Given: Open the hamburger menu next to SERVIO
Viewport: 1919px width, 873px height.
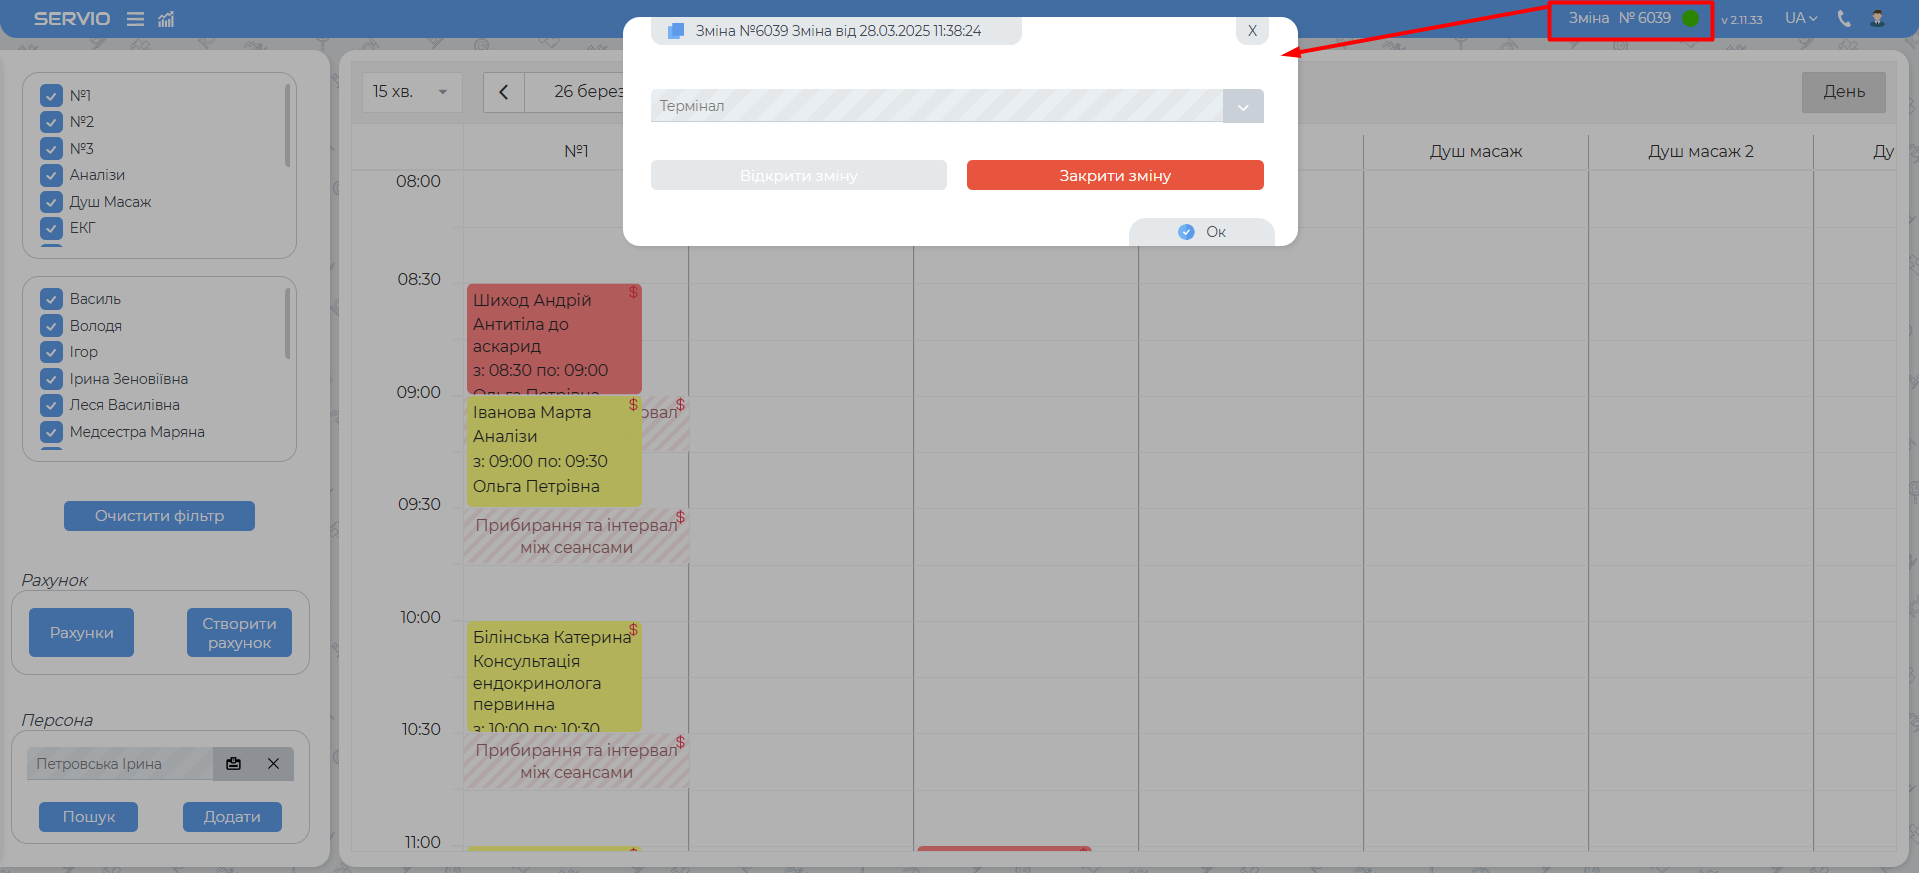Looking at the screenshot, I should pos(135,19).
